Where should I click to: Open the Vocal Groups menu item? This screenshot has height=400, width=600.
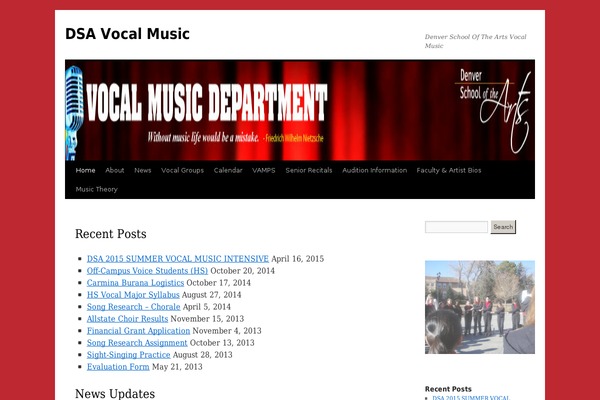click(x=183, y=170)
